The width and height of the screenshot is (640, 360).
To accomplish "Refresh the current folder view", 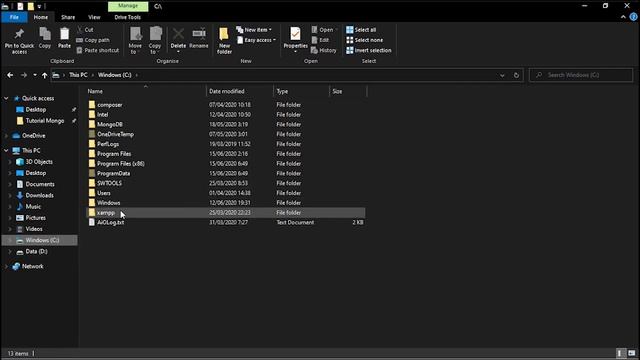I will [516, 75].
